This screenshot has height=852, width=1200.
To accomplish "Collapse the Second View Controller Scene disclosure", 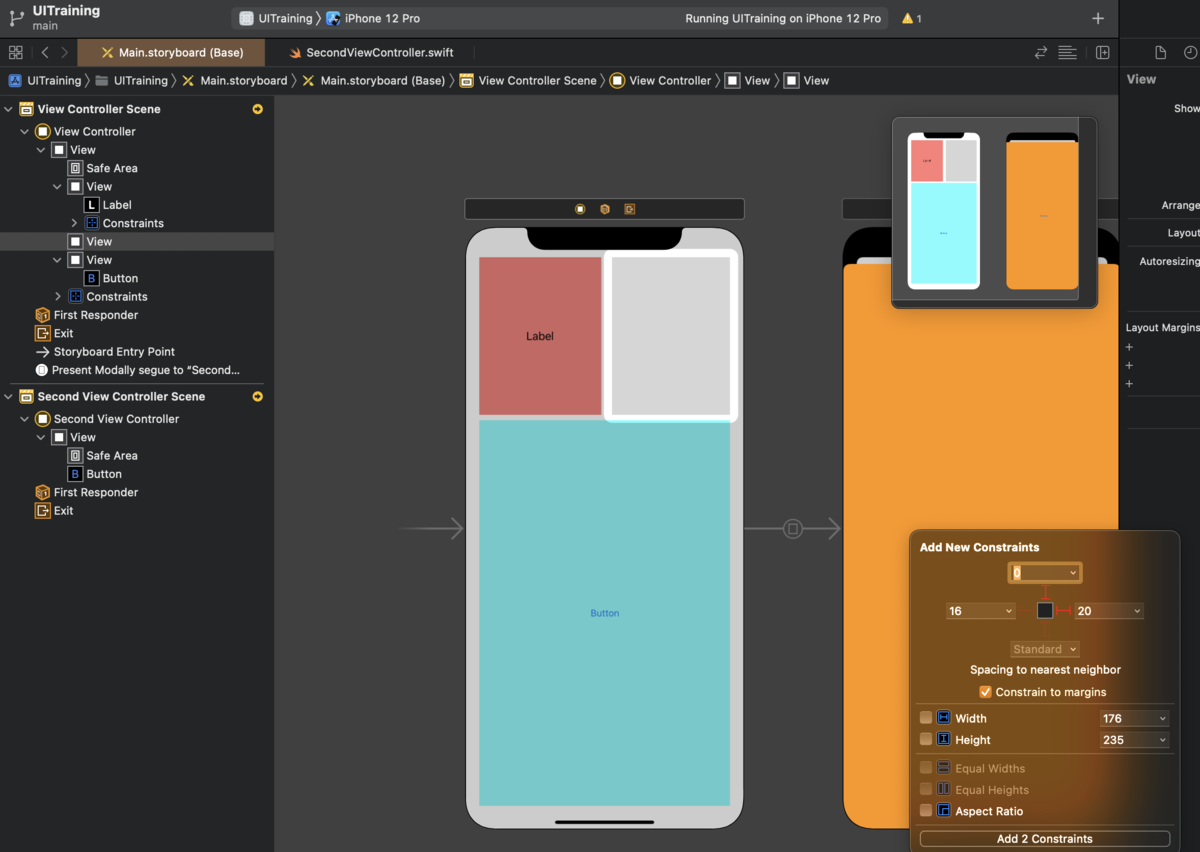I will (9, 396).
